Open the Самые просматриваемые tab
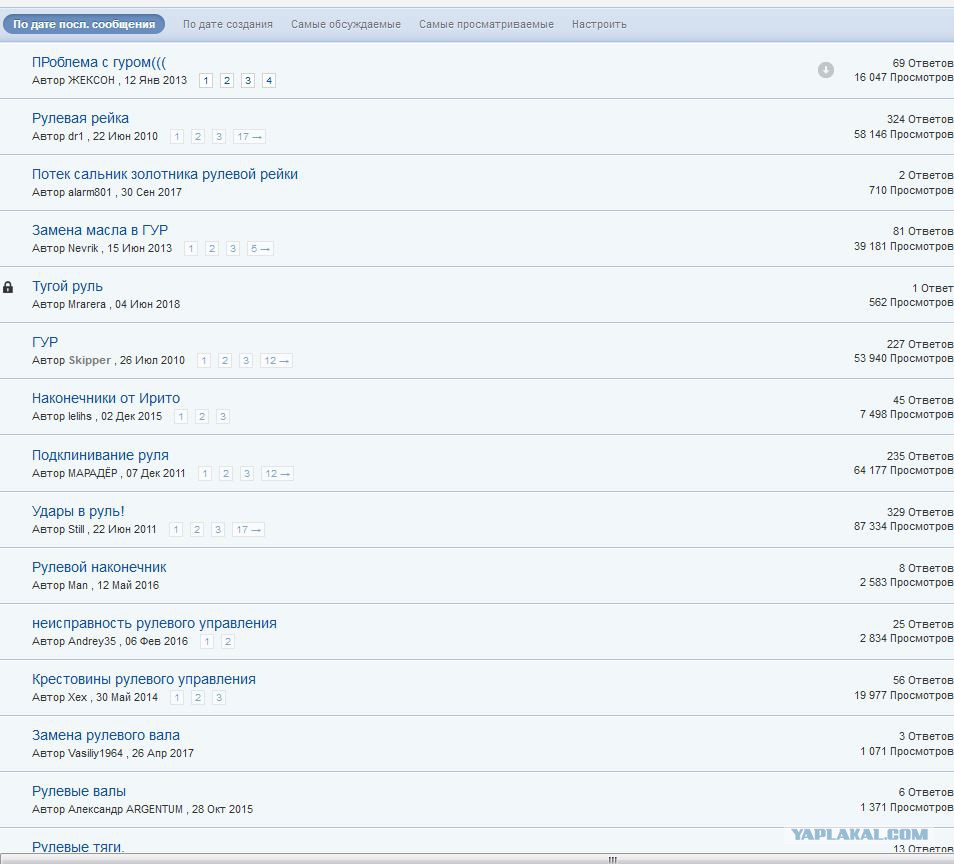 tap(486, 24)
